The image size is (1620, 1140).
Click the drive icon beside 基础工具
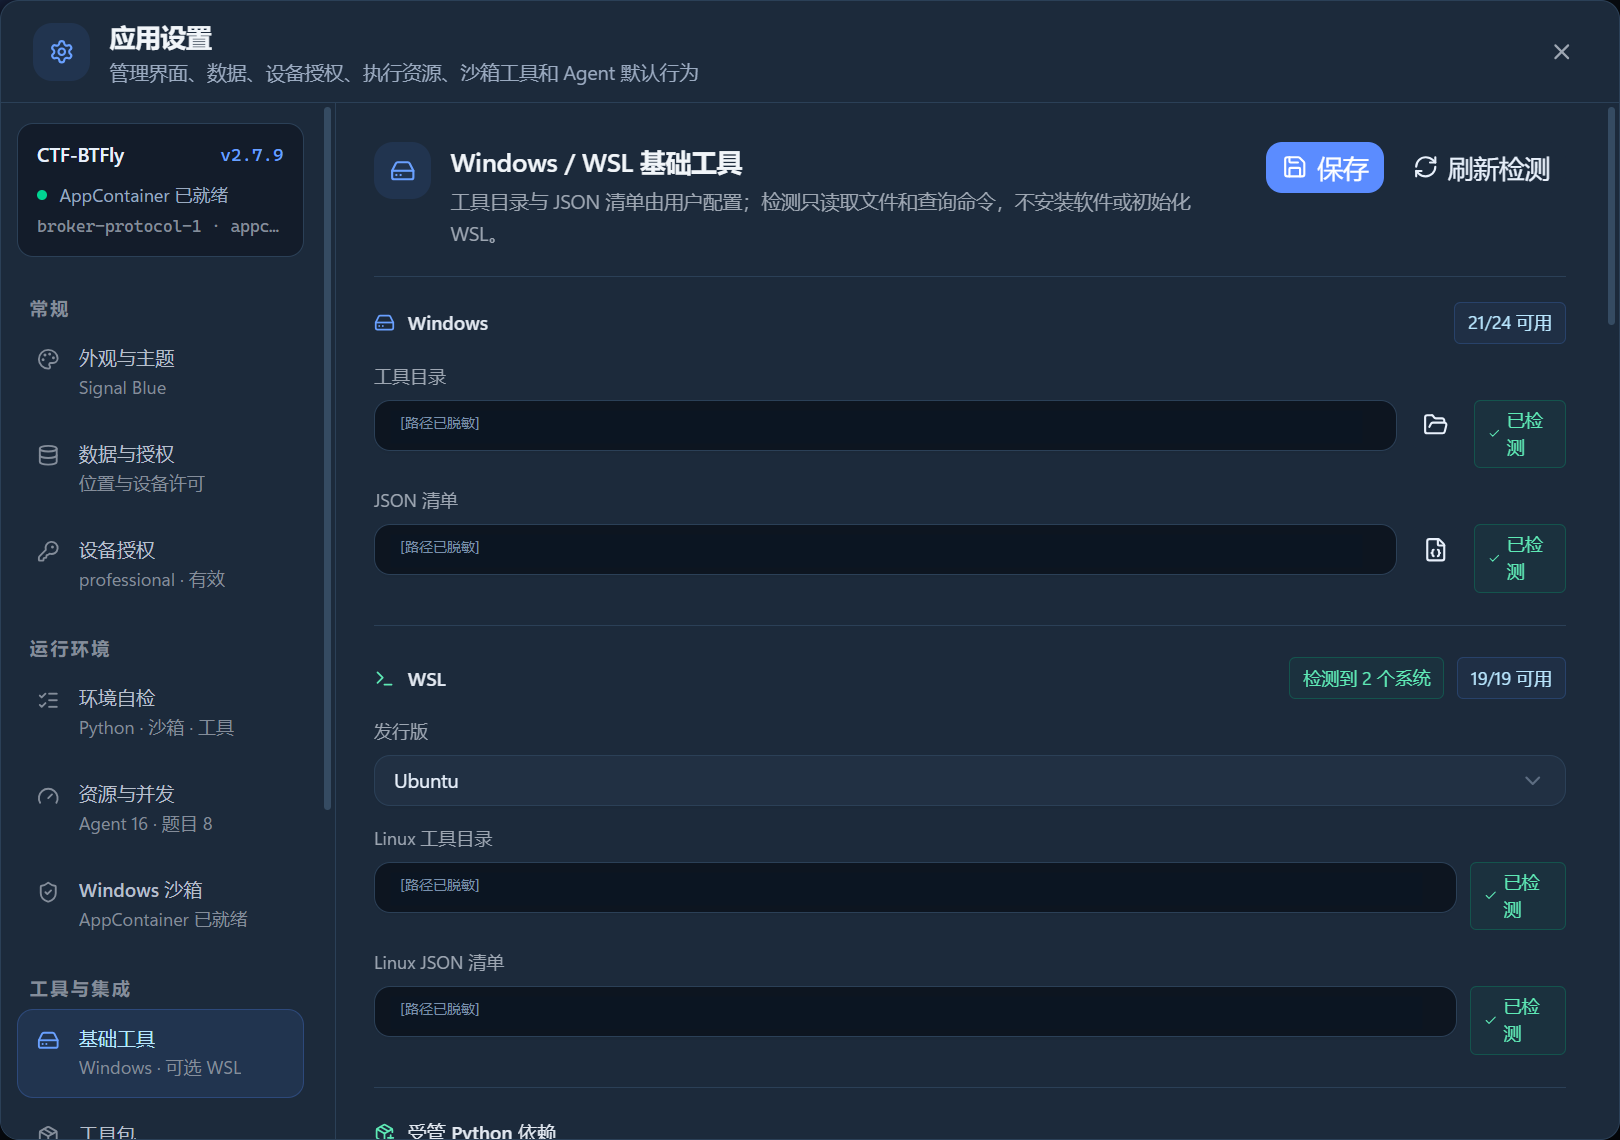(x=48, y=1040)
